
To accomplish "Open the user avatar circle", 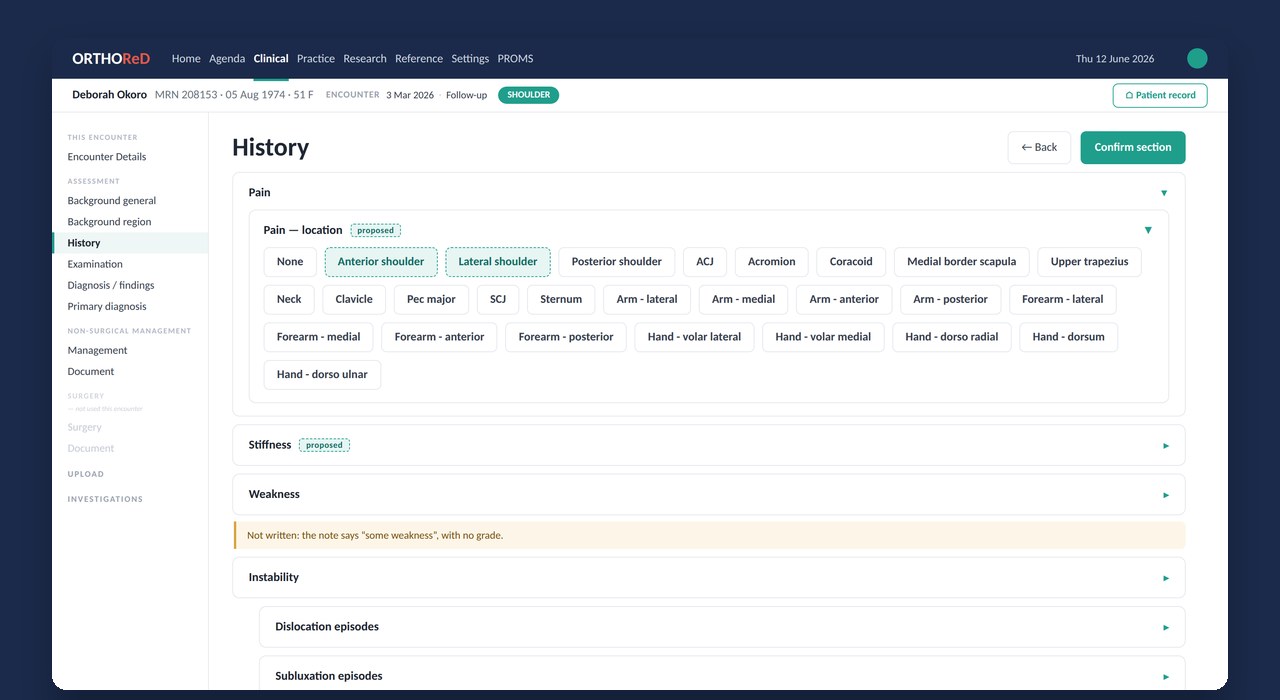I will click(x=1197, y=59).
